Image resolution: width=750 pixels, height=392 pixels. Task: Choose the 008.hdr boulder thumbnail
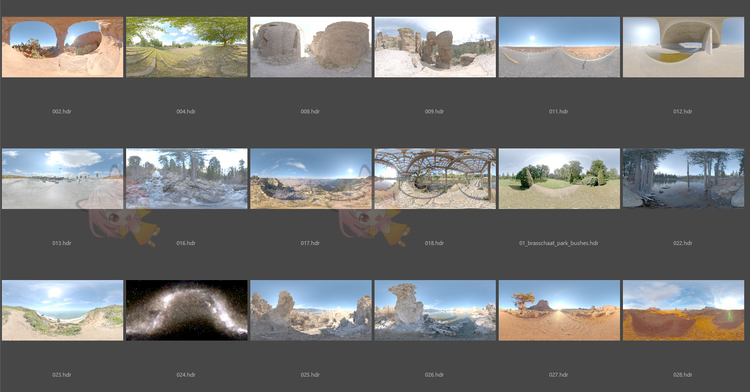(310, 47)
